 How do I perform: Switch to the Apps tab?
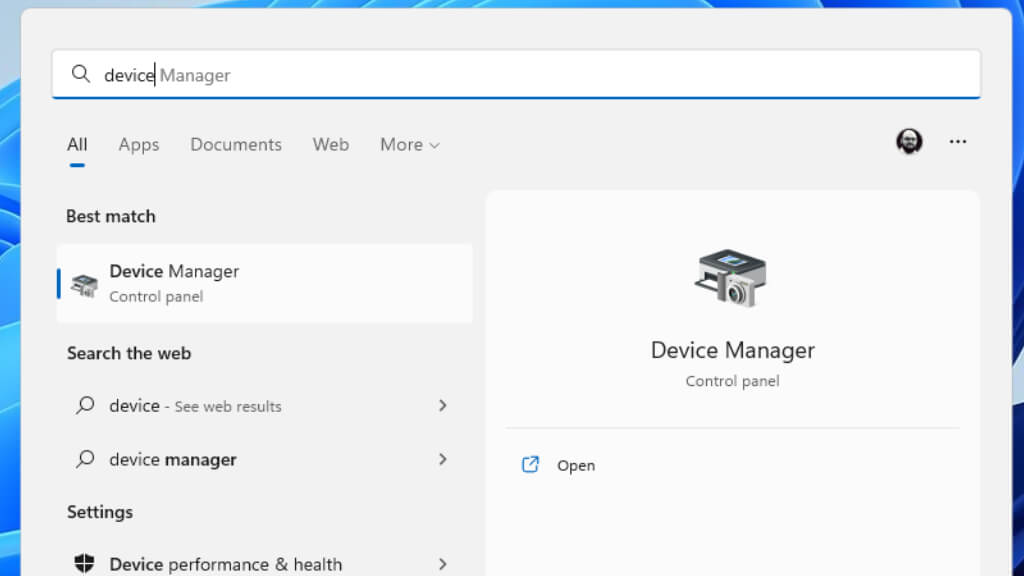click(138, 144)
